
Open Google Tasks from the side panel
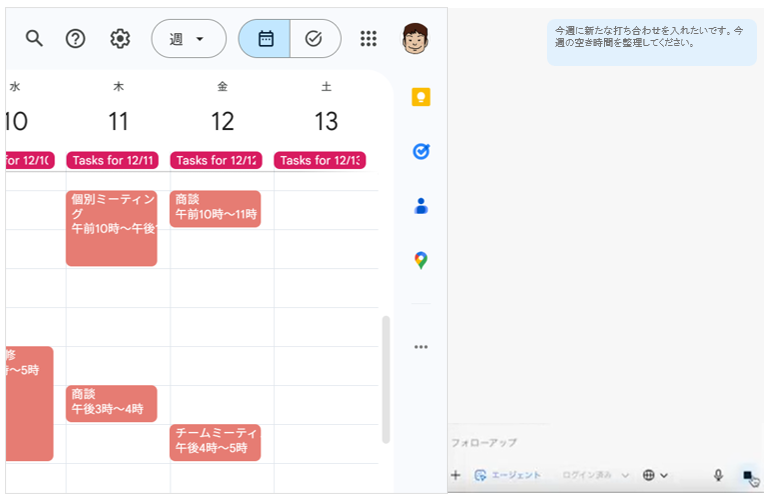point(421,151)
